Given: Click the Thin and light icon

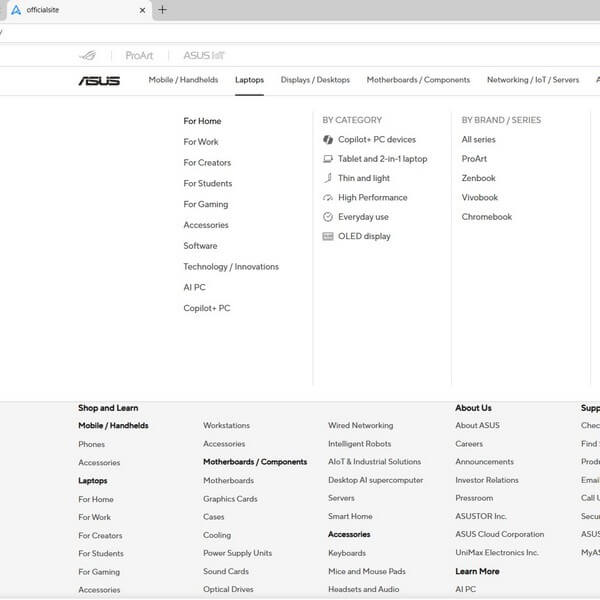Looking at the screenshot, I should [328, 178].
